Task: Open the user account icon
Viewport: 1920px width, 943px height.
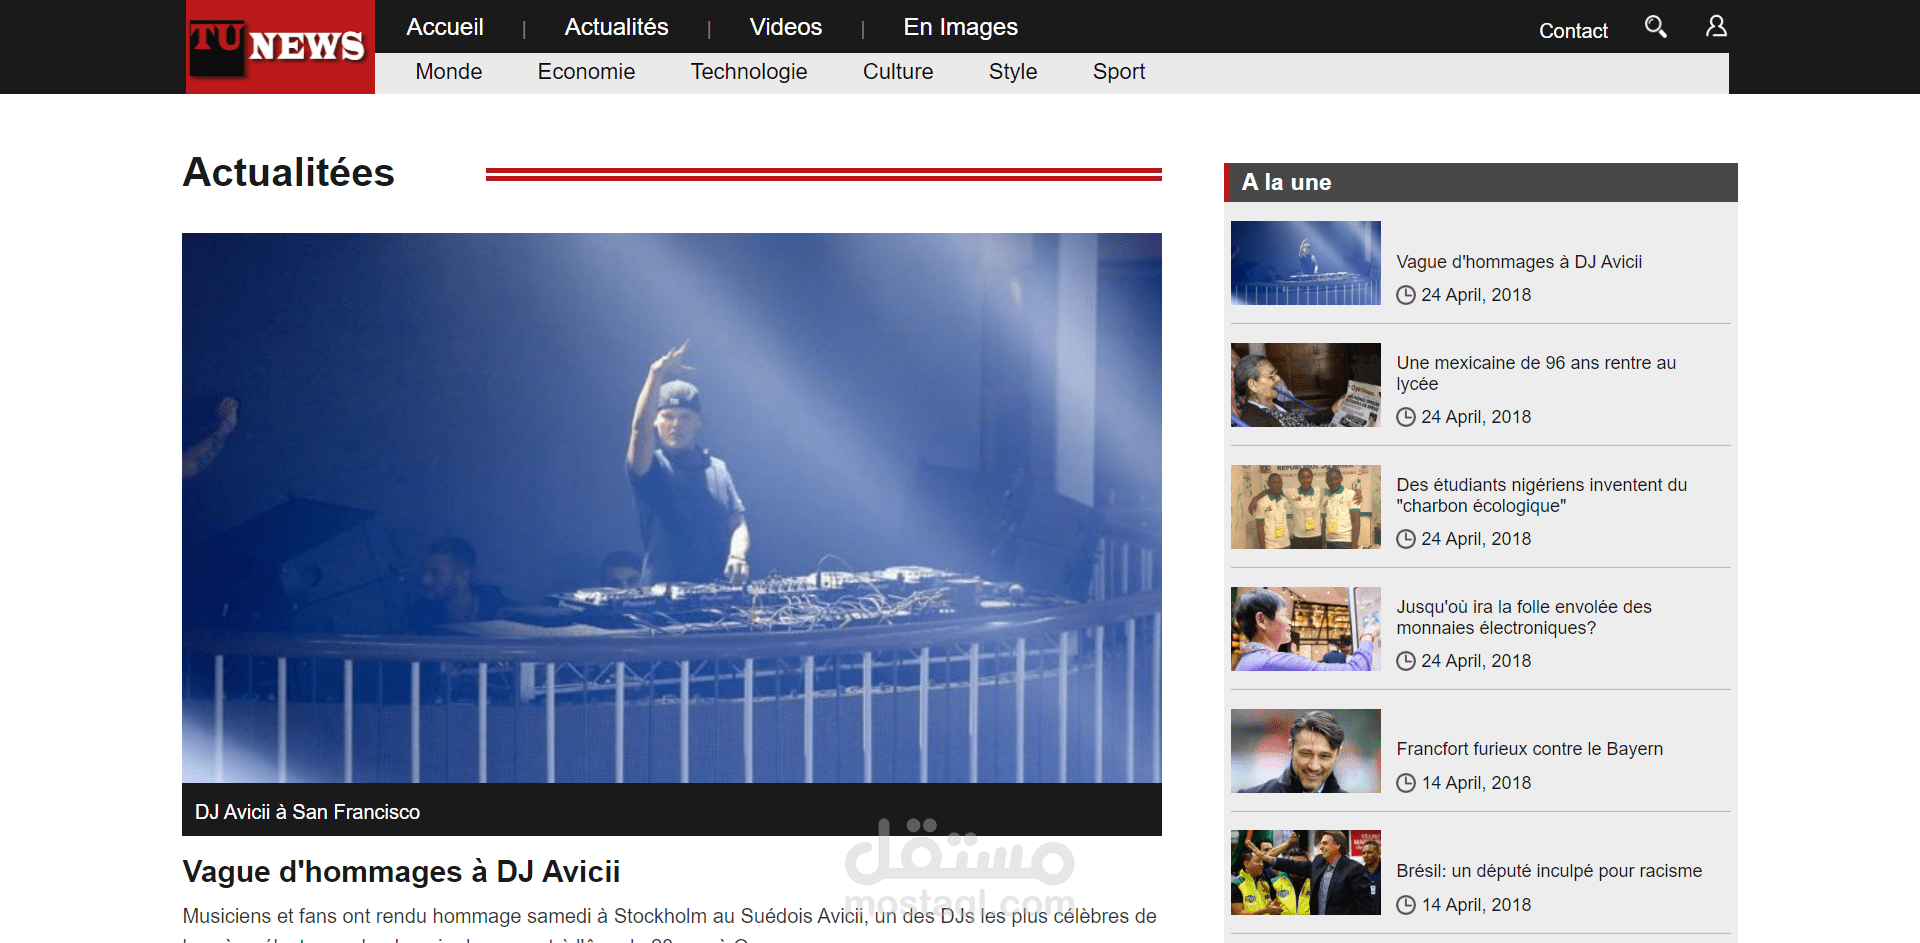Action: (1716, 26)
